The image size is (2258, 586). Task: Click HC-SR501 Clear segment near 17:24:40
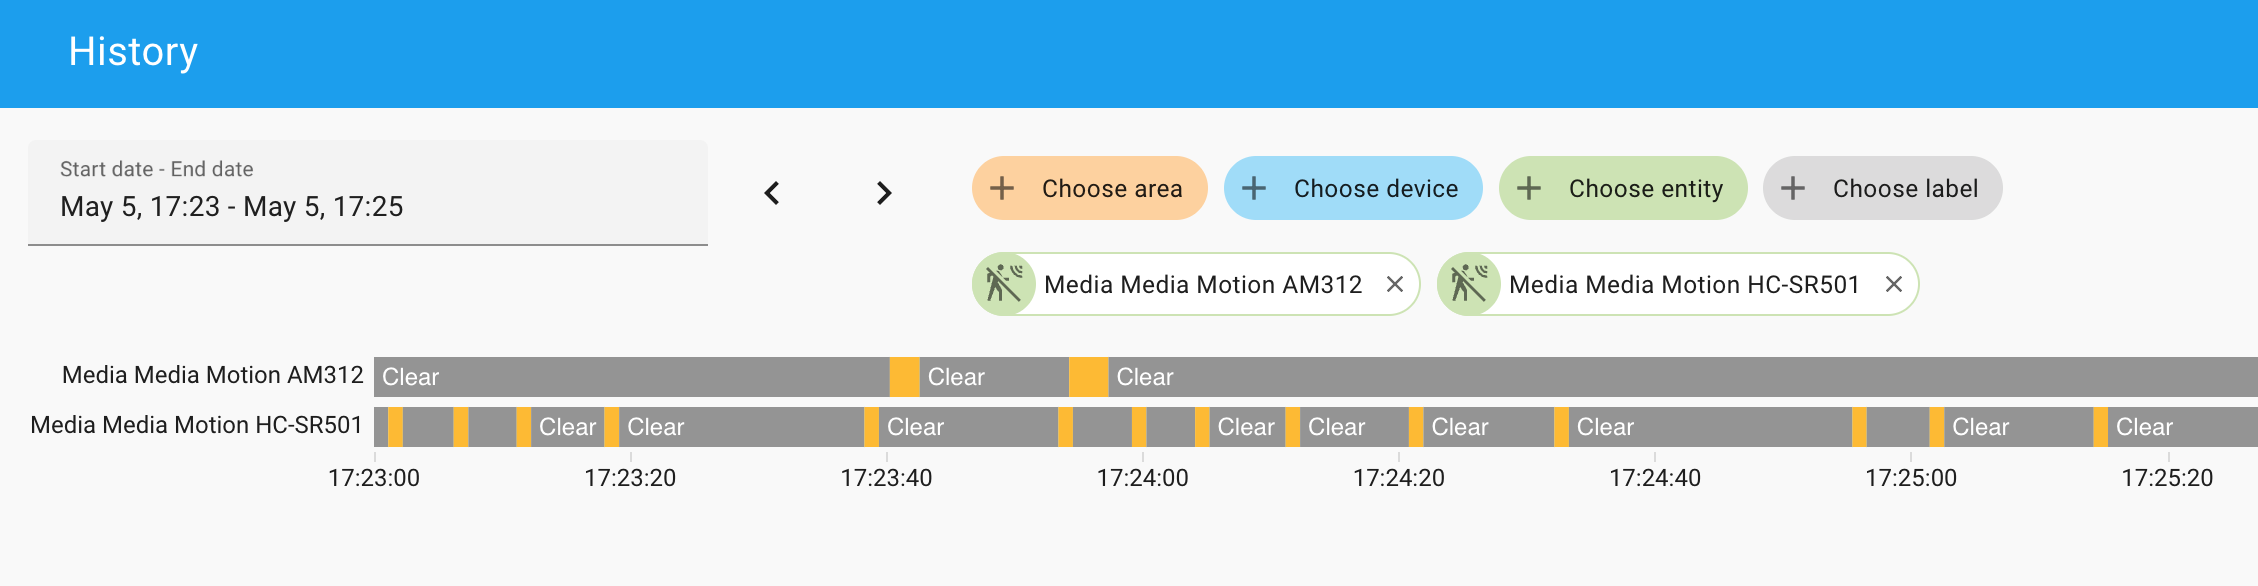[x=1710, y=427]
